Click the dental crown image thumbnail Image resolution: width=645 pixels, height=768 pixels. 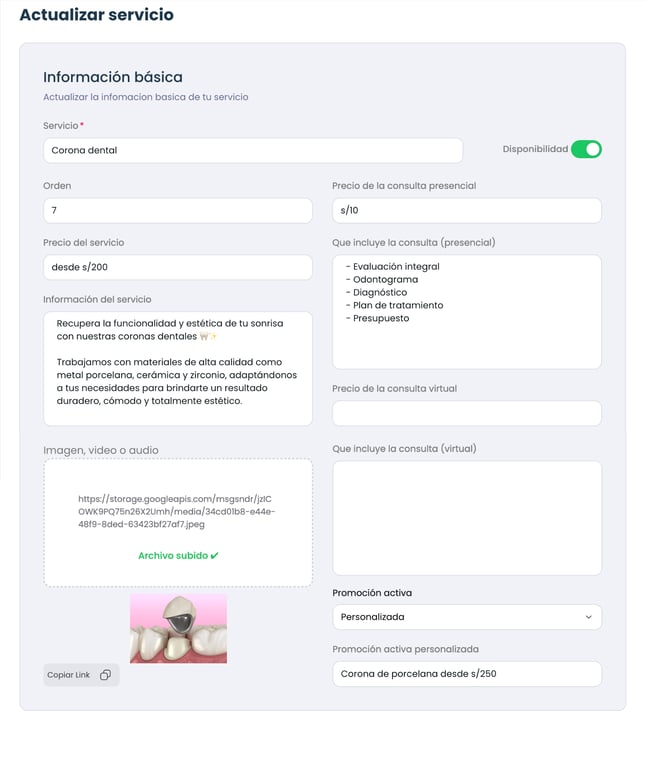178,628
